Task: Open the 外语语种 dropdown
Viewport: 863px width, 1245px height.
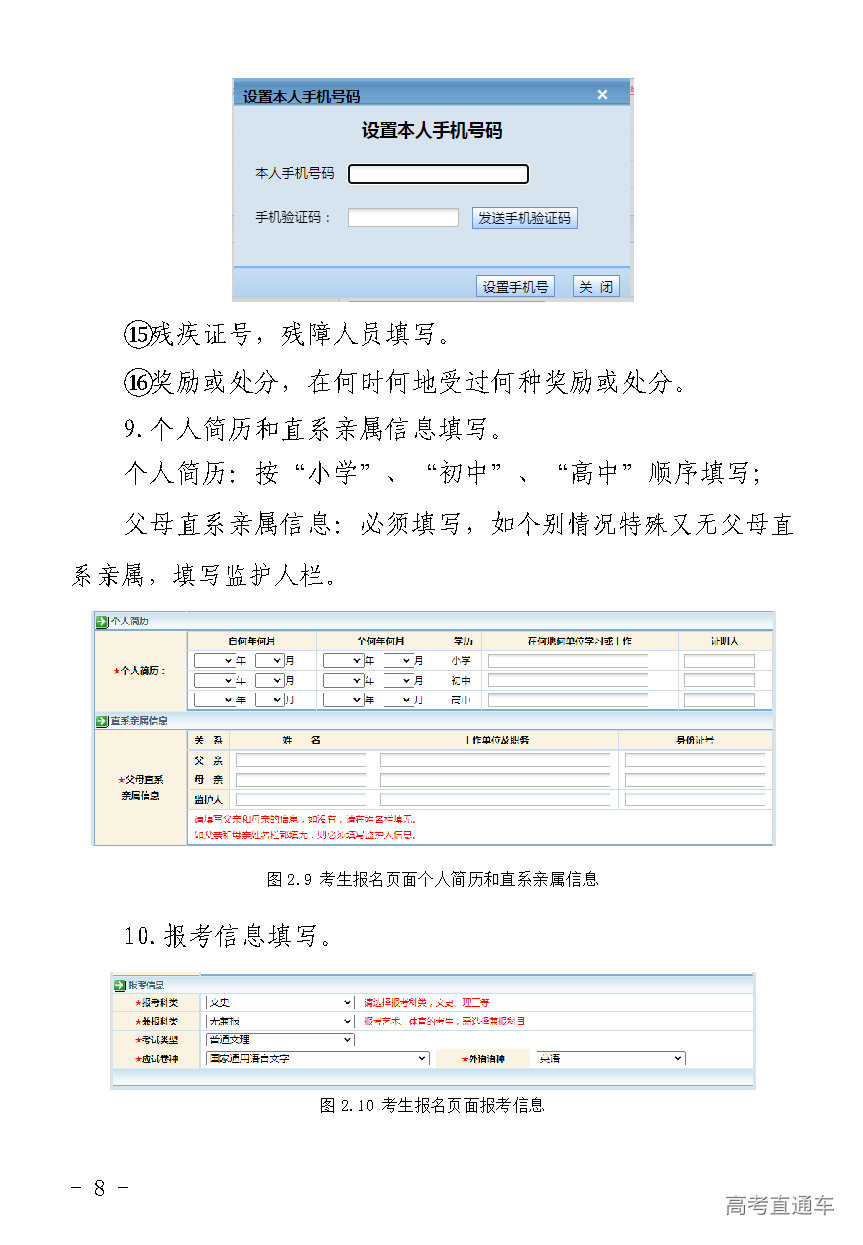Action: tap(610, 1058)
